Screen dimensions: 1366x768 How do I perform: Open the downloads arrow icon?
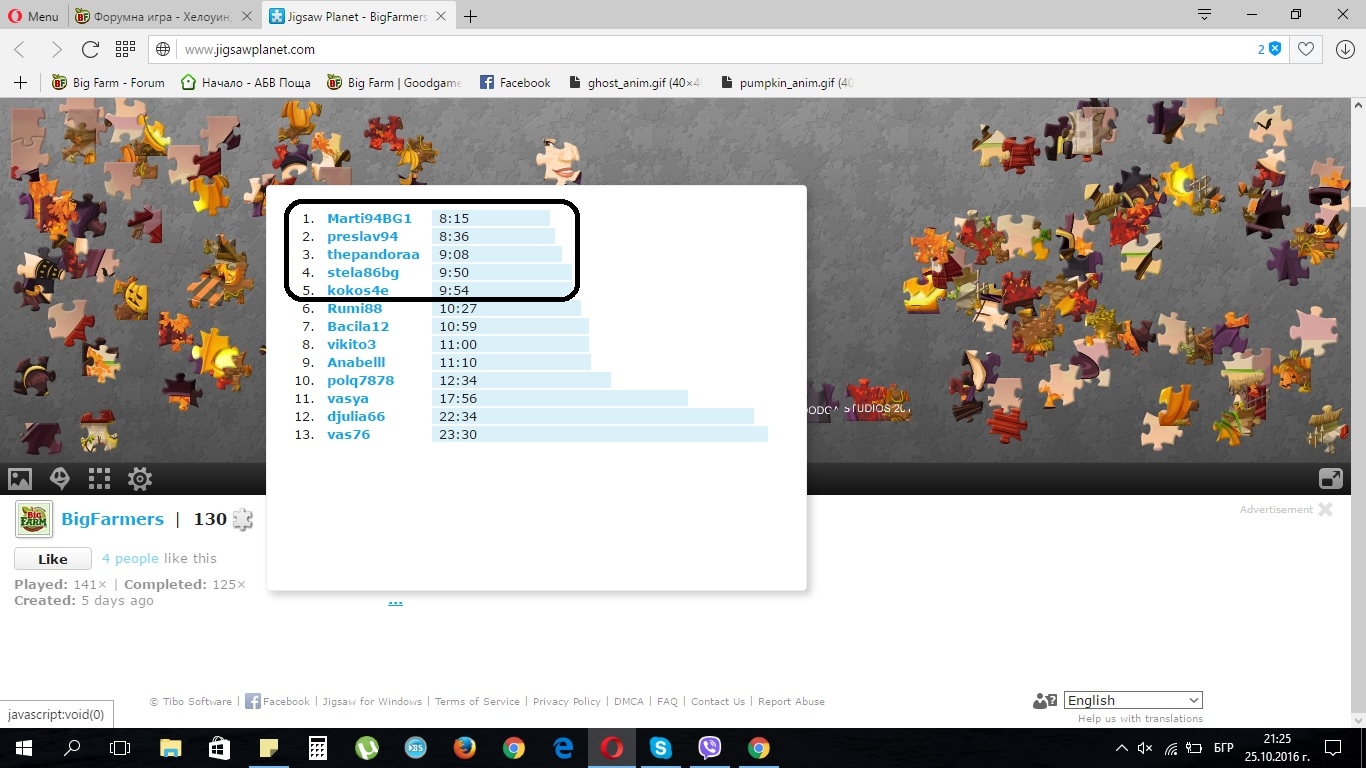[1344, 49]
